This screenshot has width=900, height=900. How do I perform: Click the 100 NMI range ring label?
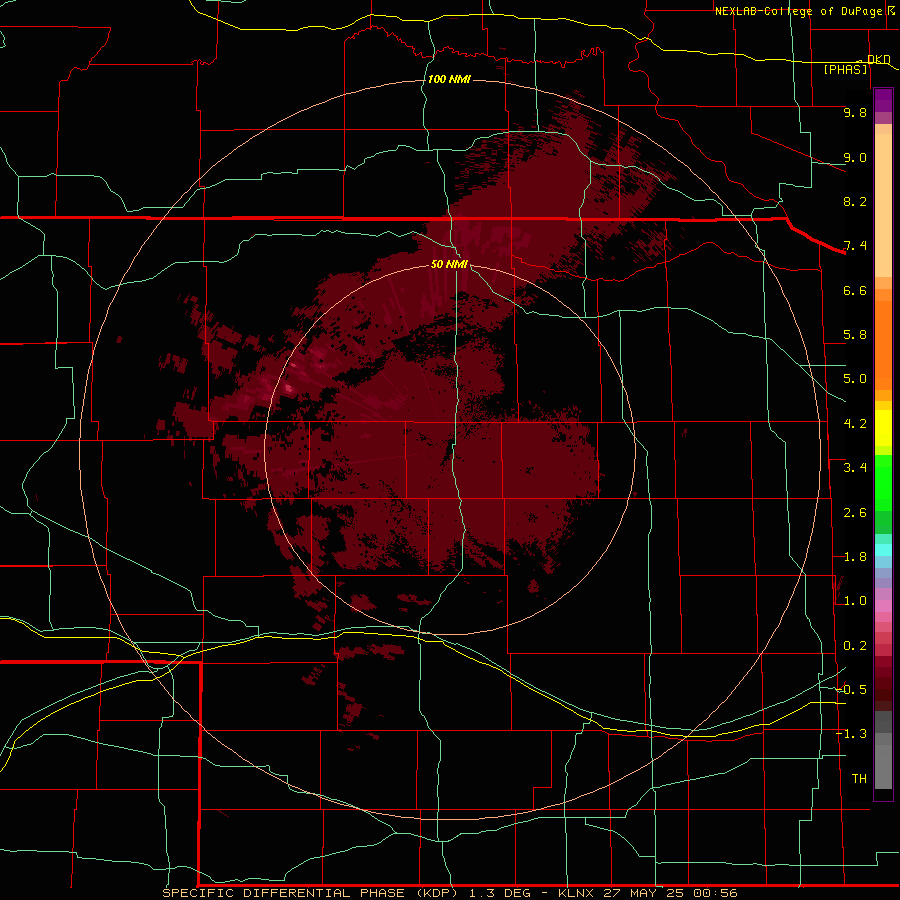pos(449,79)
